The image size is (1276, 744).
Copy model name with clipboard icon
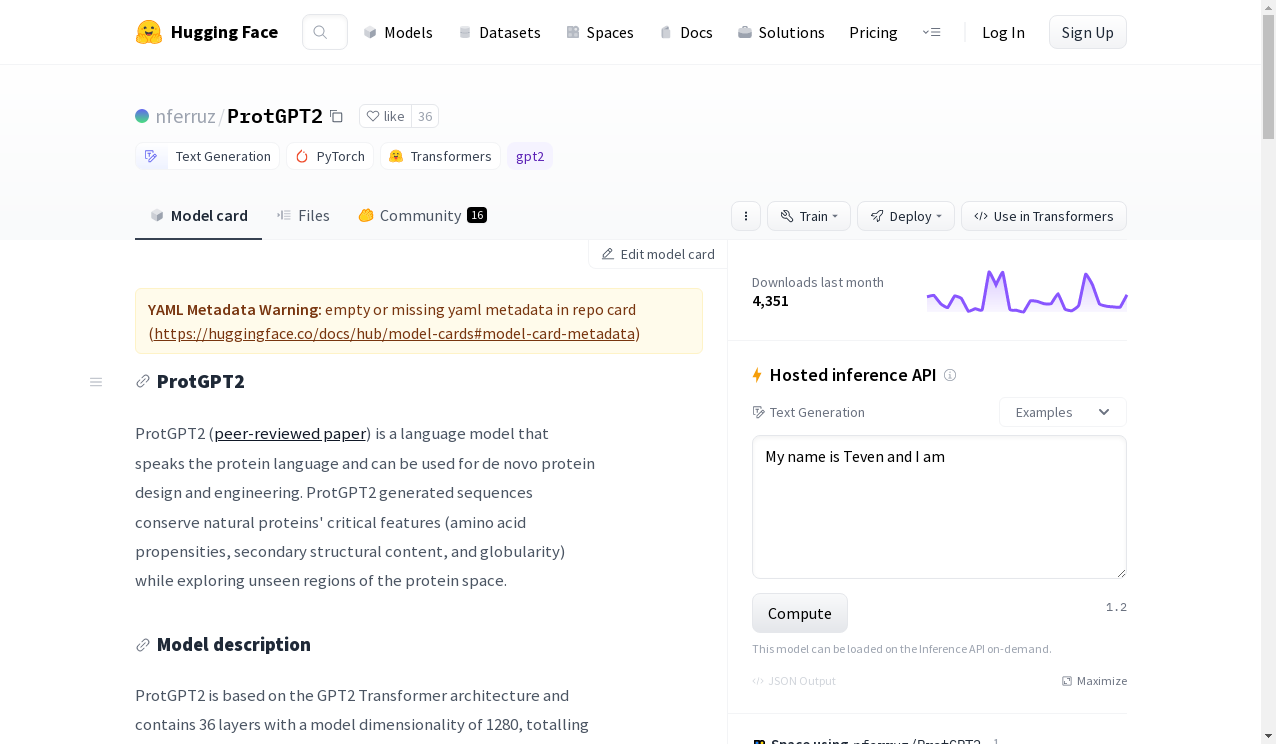pos(336,116)
